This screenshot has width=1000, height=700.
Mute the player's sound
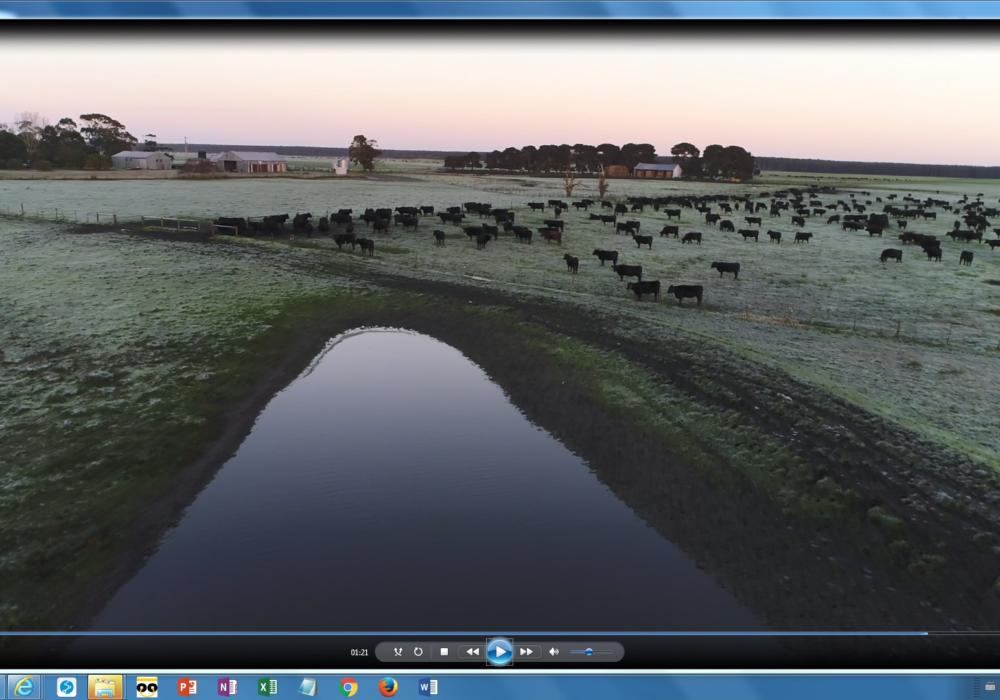tap(554, 652)
